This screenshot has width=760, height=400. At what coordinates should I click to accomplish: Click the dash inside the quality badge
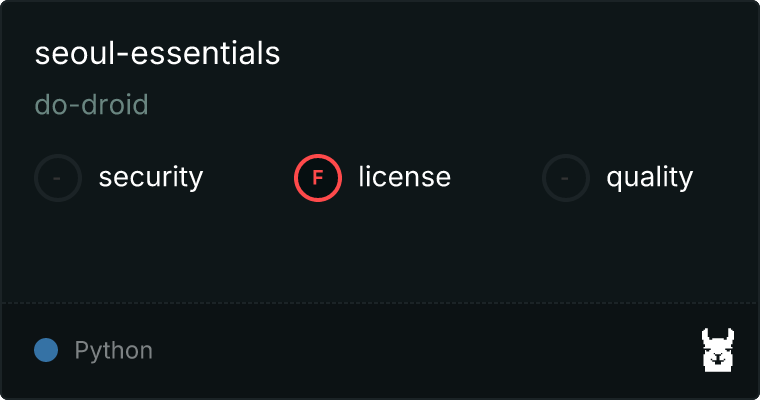click(x=566, y=178)
